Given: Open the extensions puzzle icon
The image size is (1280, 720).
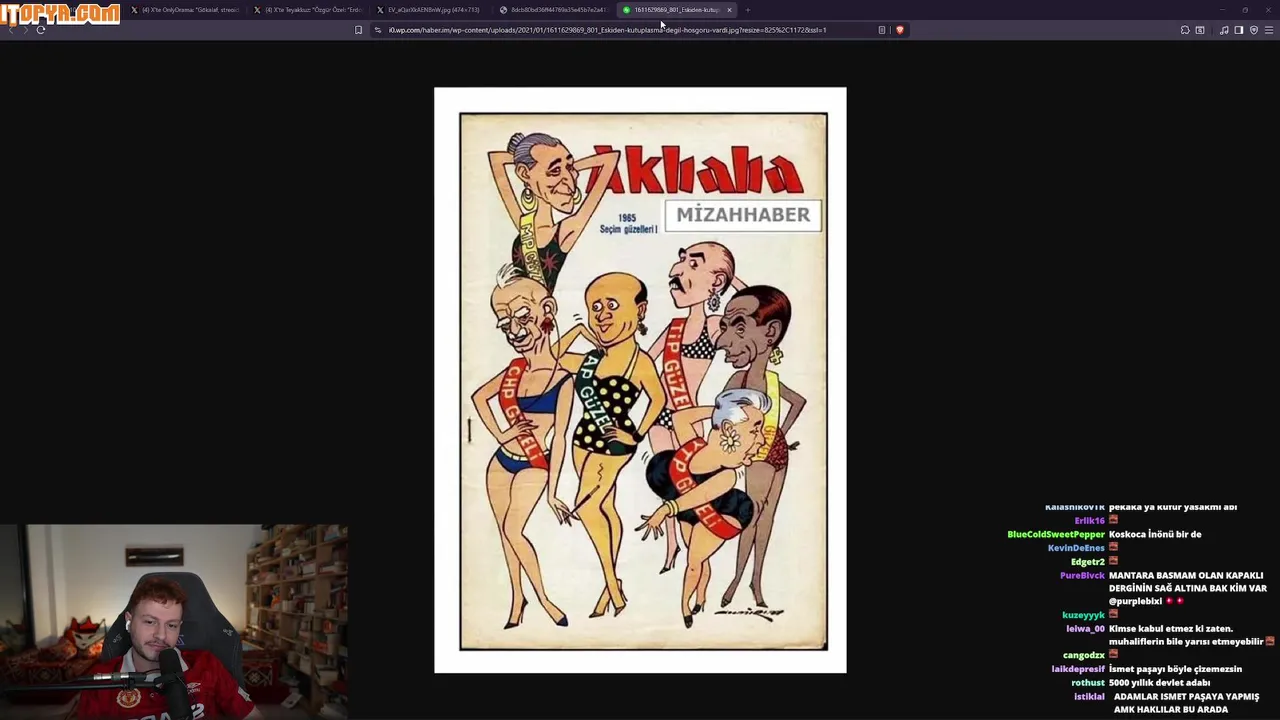Looking at the screenshot, I should [x=1185, y=30].
